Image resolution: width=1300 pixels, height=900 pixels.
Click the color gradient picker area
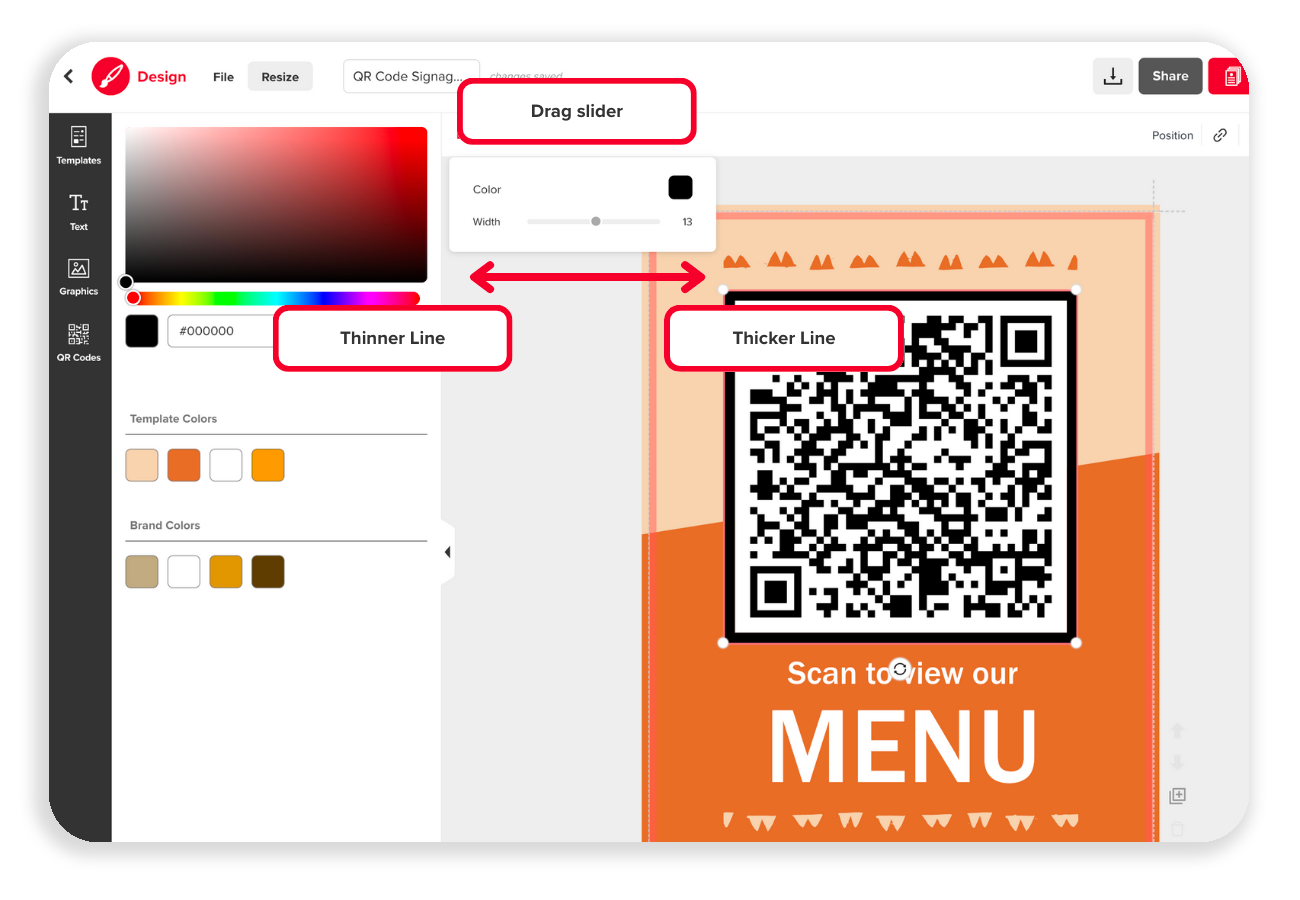[276, 204]
